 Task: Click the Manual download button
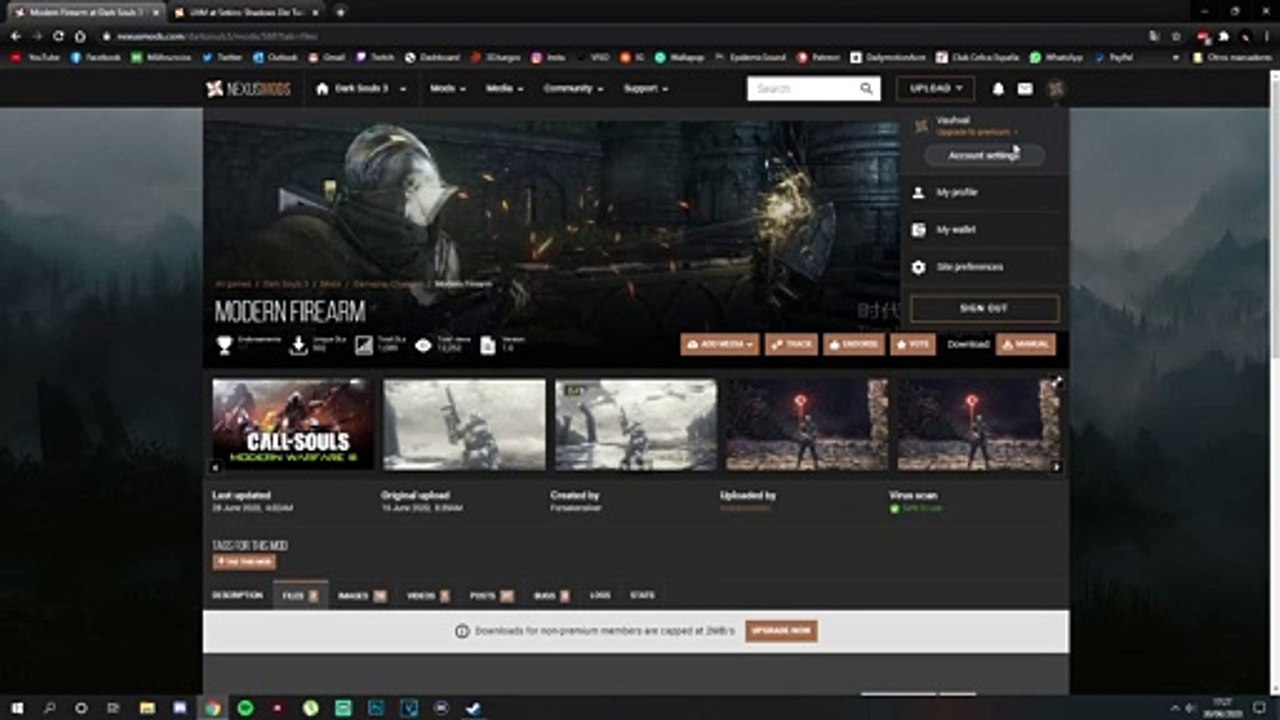pyautogui.click(x=1025, y=345)
